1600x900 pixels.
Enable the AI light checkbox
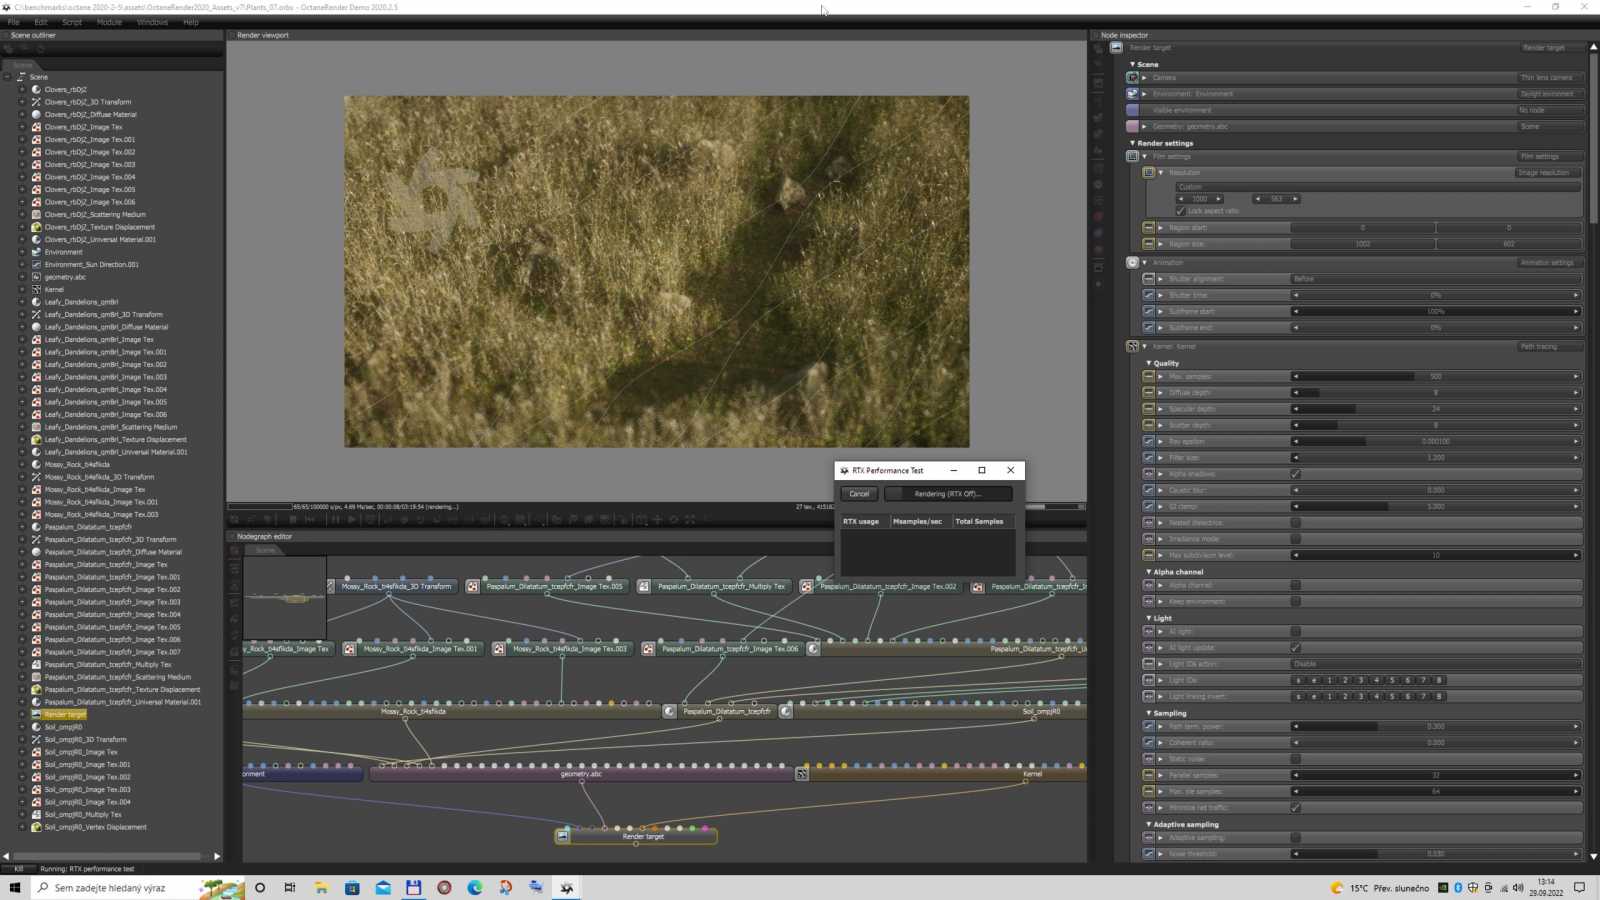click(x=1295, y=632)
